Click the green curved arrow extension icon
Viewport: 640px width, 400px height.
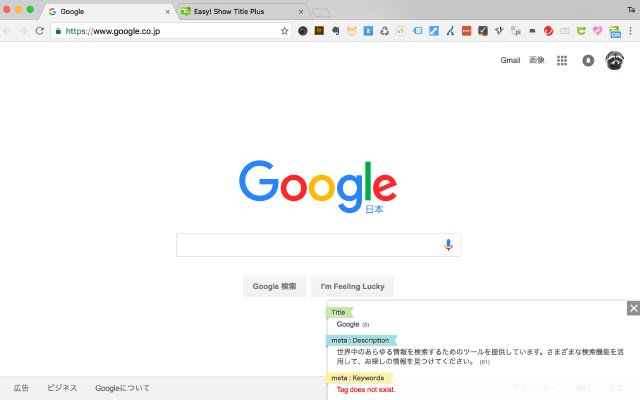pyautogui.click(x=581, y=31)
